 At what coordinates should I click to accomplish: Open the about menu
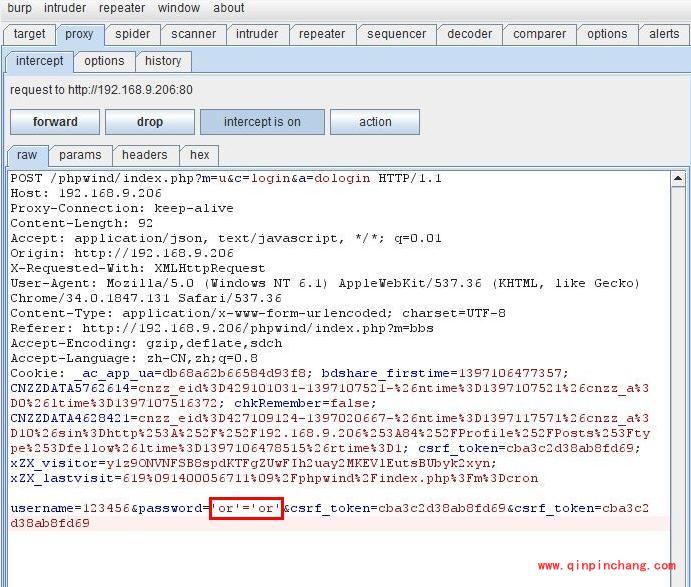point(229,8)
